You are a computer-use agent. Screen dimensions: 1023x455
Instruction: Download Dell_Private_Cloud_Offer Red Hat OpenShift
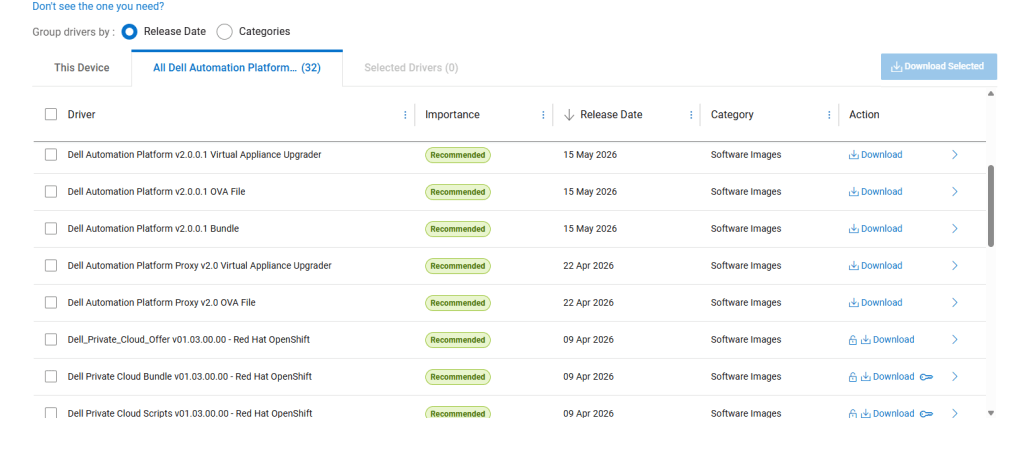[887, 339]
